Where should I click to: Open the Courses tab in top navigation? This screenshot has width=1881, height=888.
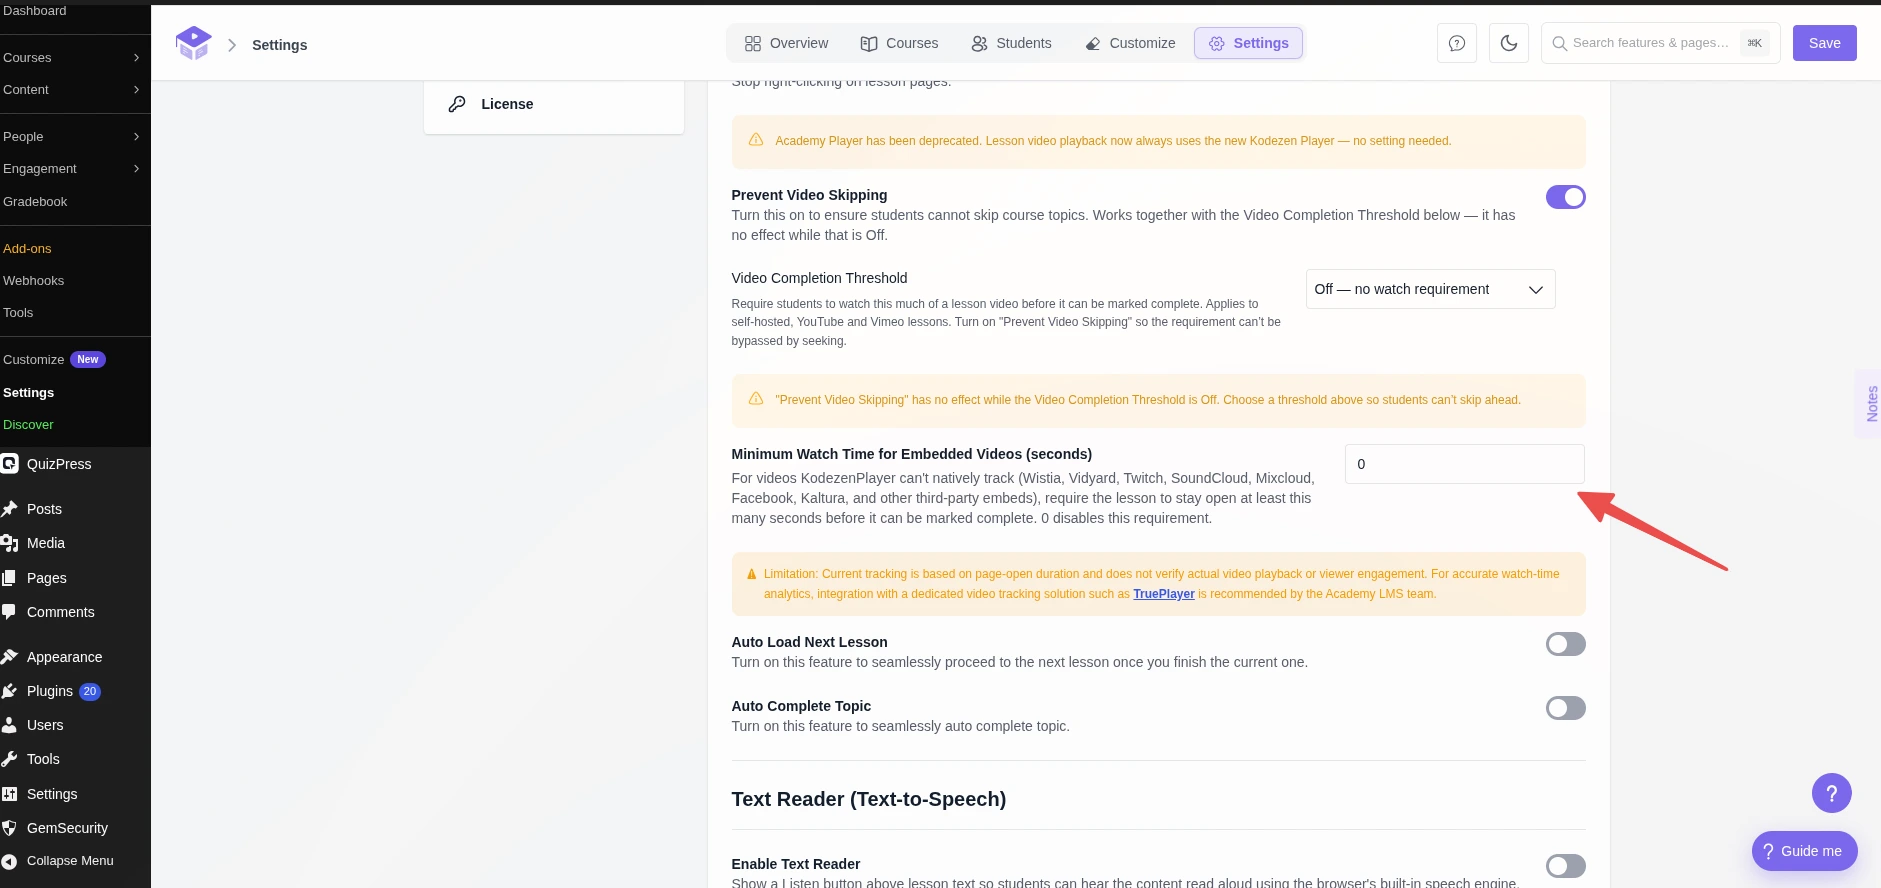(x=899, y=43)
